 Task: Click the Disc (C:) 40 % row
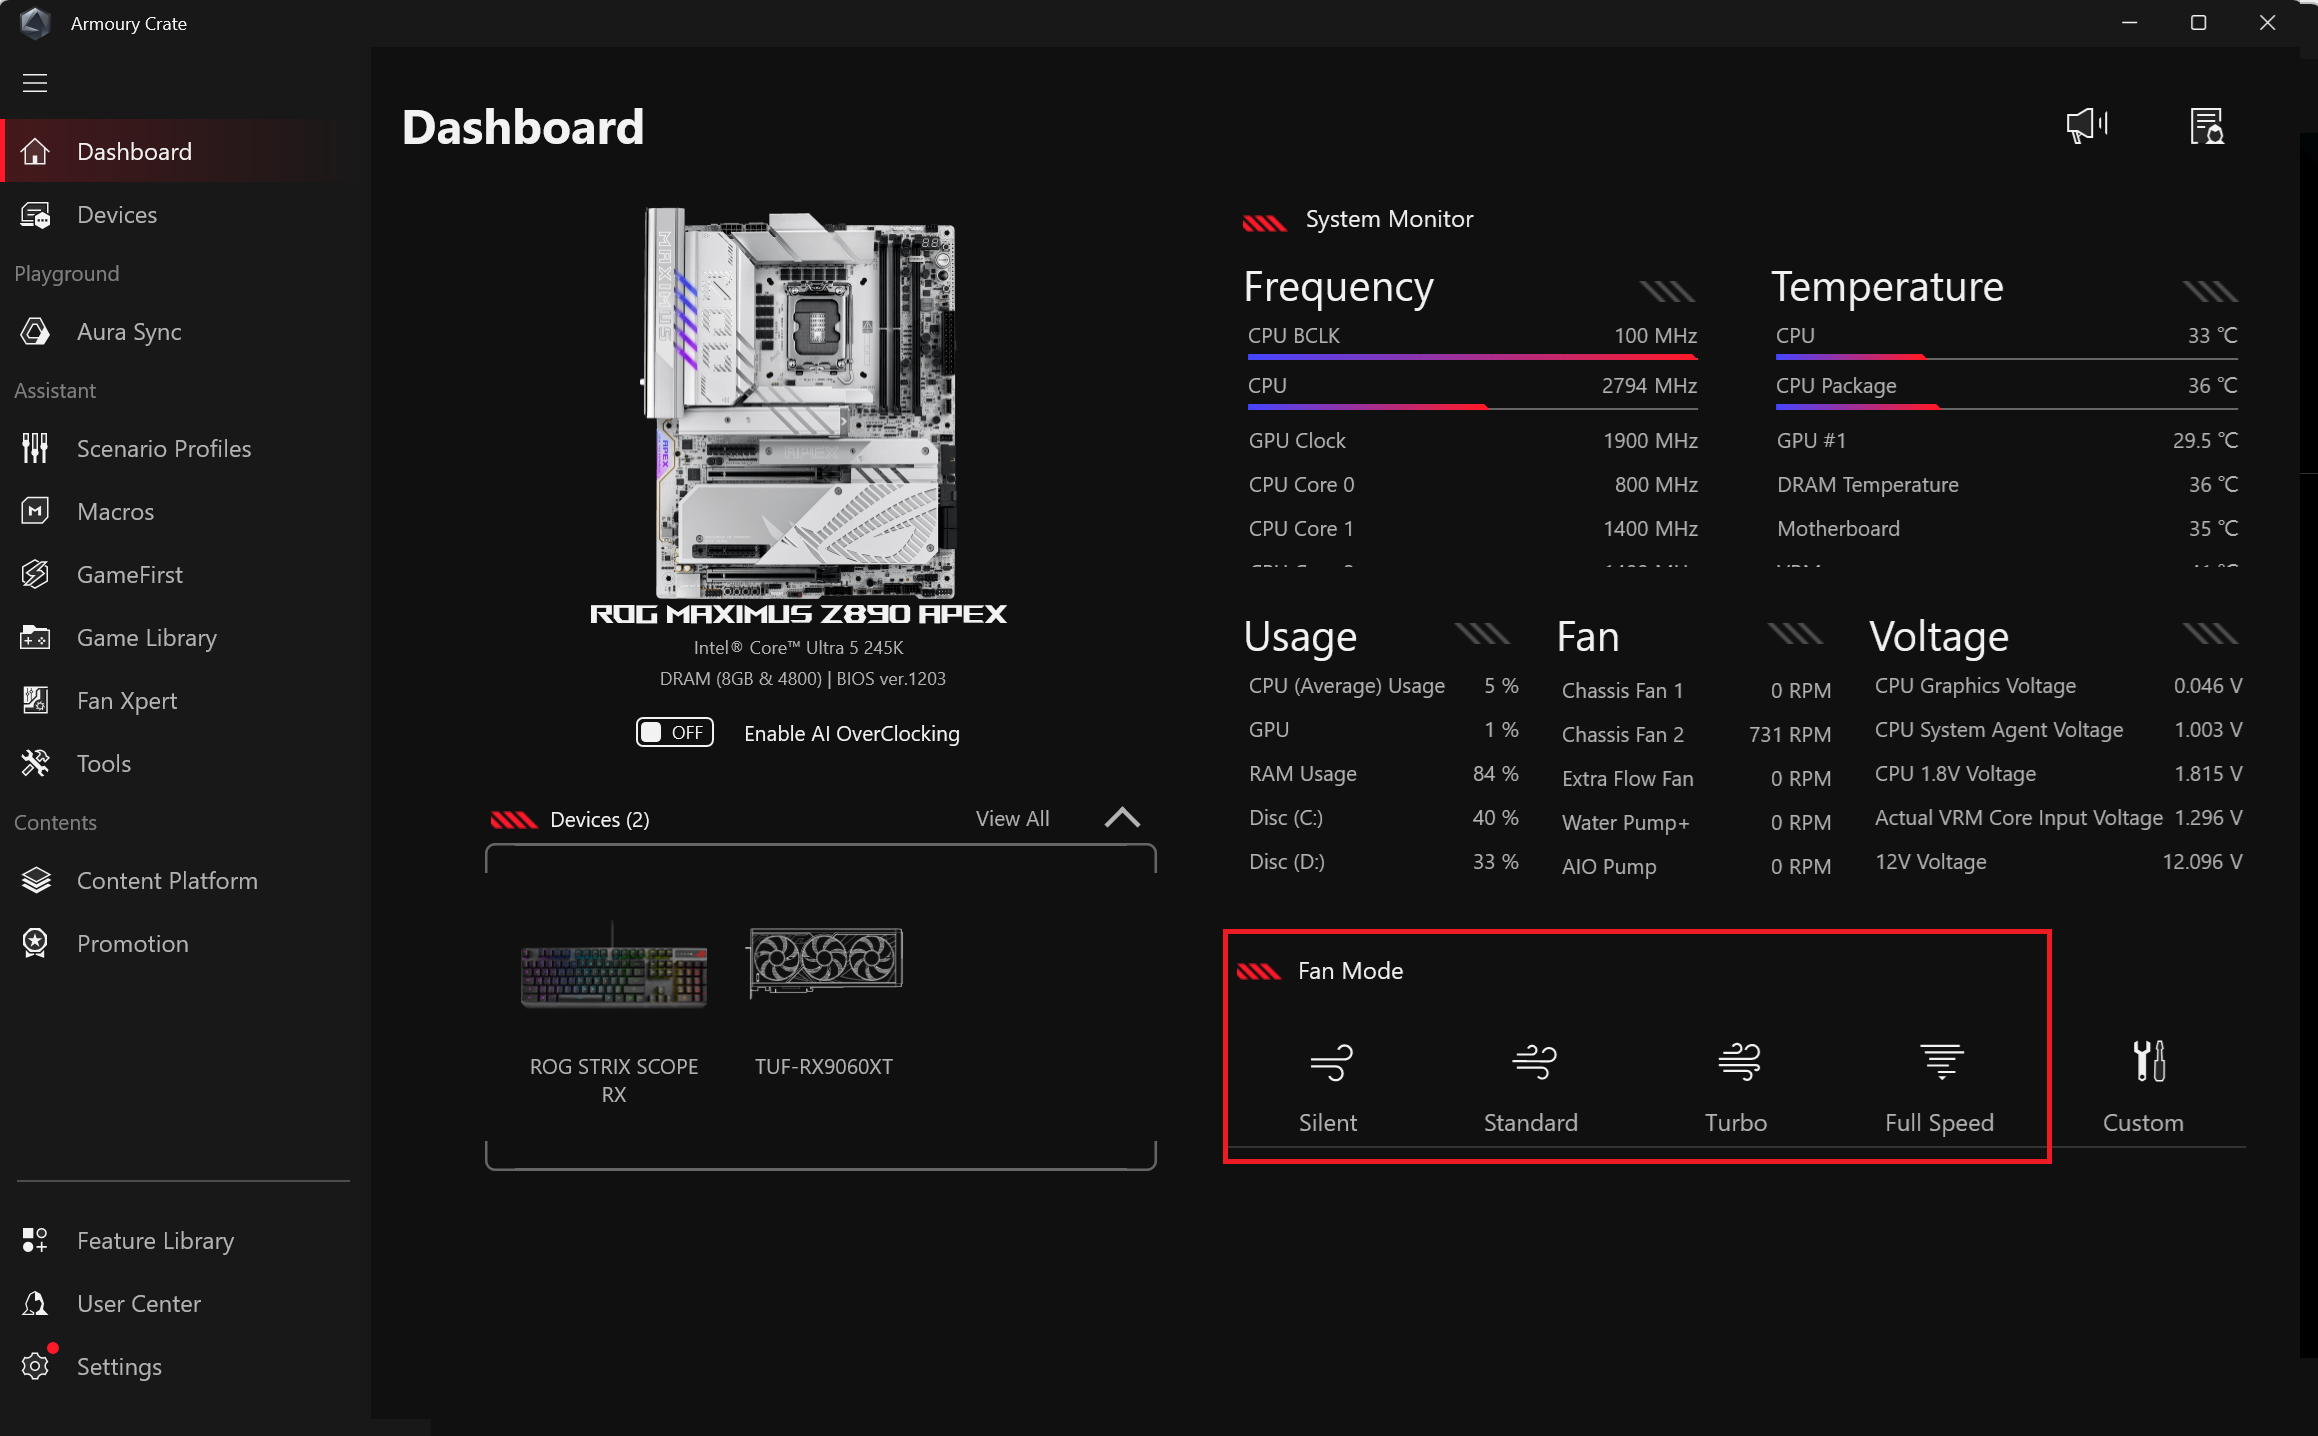(x=1383, y=818)
